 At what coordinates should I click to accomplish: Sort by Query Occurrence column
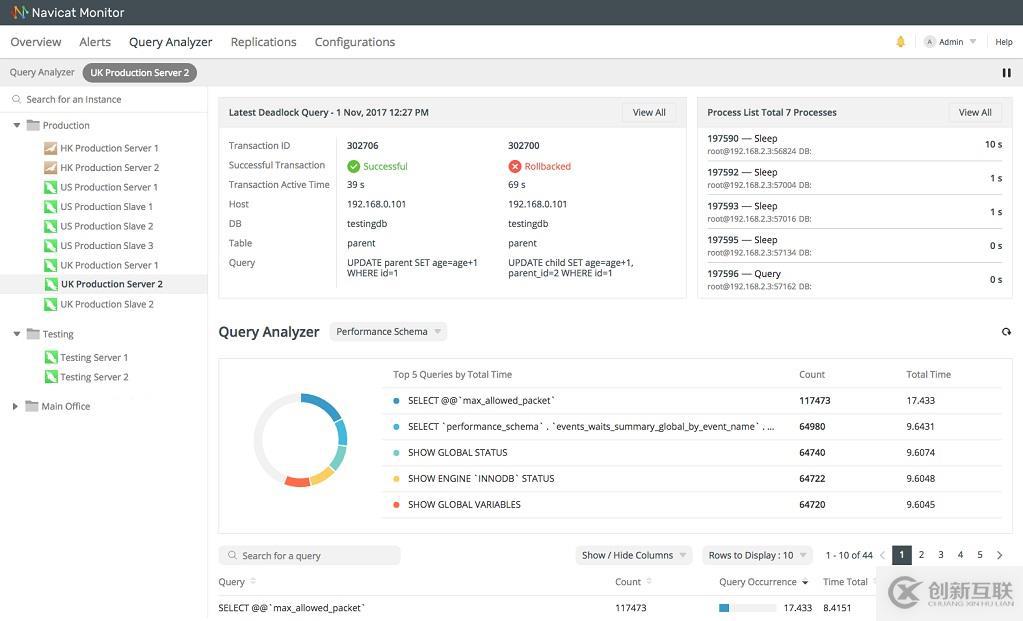[x=763, y=581]
